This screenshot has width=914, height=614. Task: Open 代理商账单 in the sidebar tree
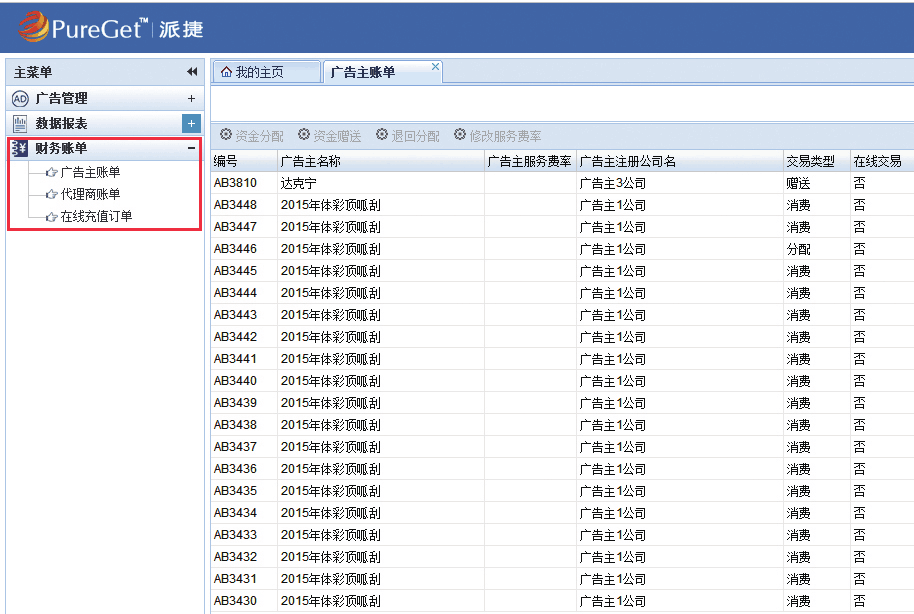(90, 194)
